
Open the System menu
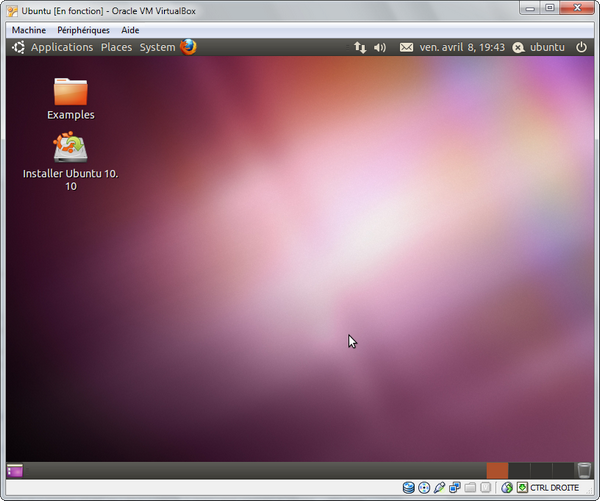[x=157, y=47]
